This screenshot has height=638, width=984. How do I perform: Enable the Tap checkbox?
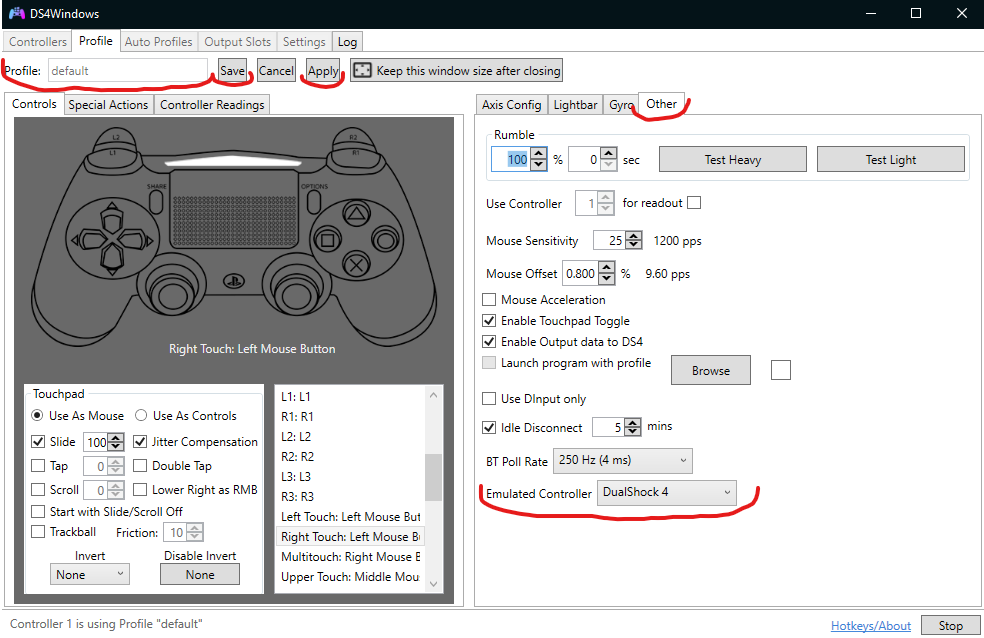[38, 465]
